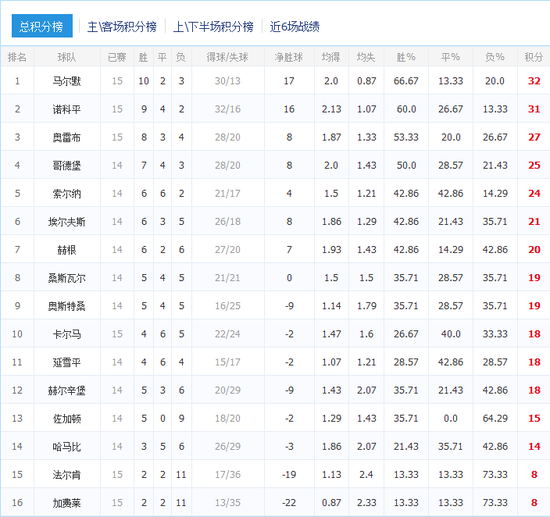Click the 排名 column header

point(17,57)
